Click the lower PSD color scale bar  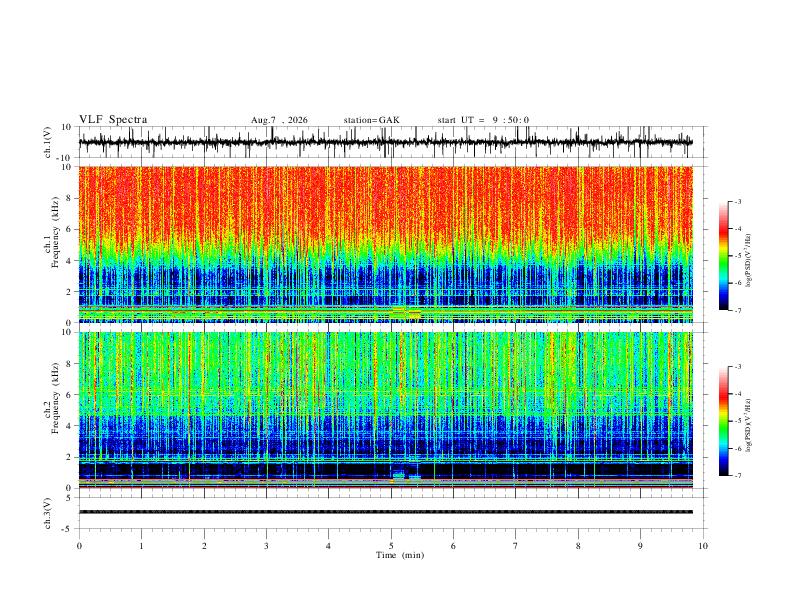[723, 421]
